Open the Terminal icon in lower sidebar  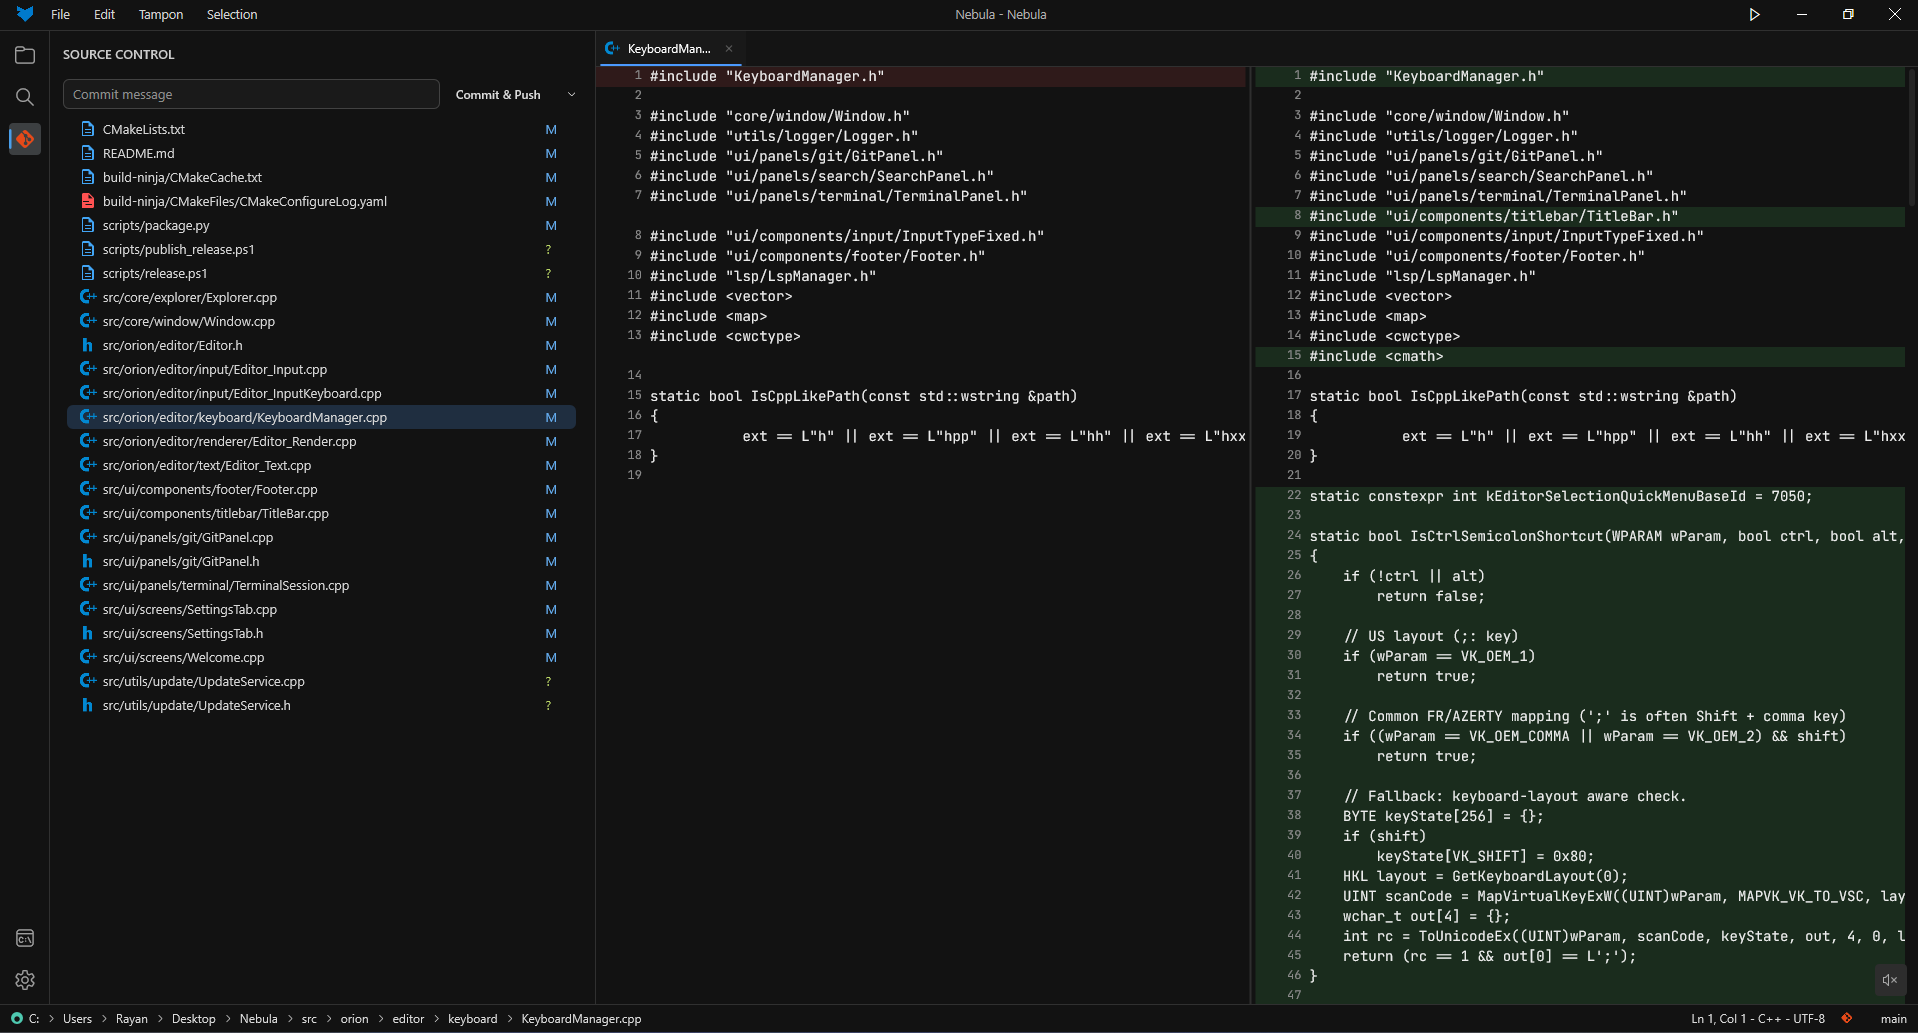point(24,938)
